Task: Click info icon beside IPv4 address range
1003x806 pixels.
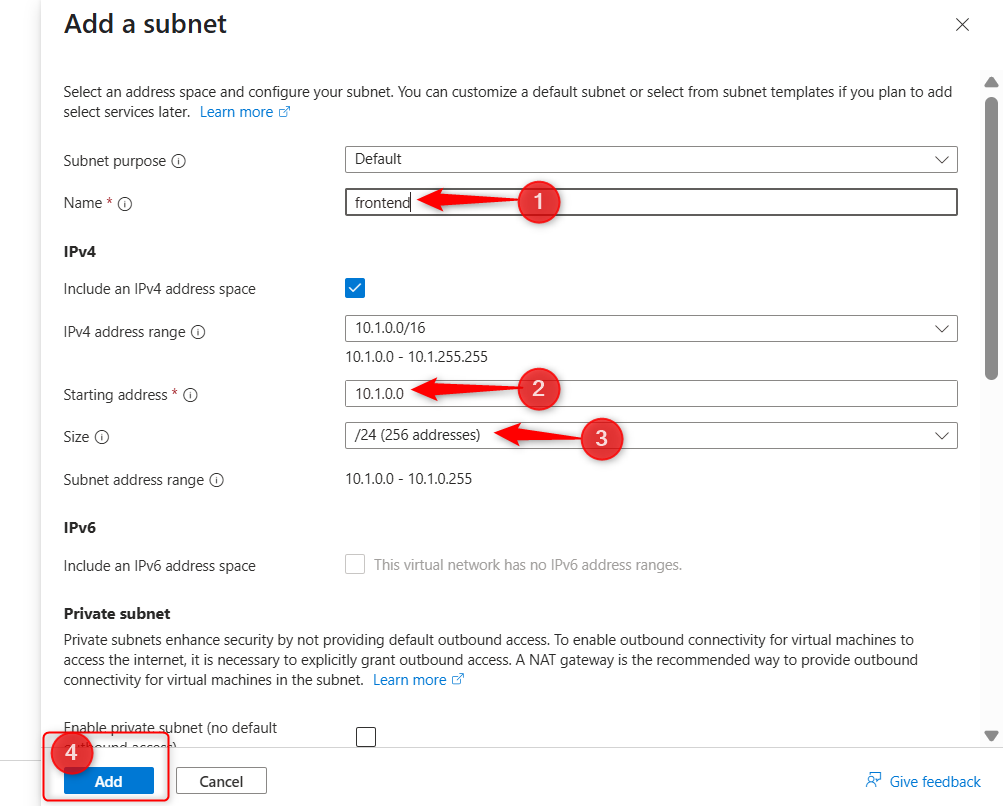Action: (x=198, y=332)
